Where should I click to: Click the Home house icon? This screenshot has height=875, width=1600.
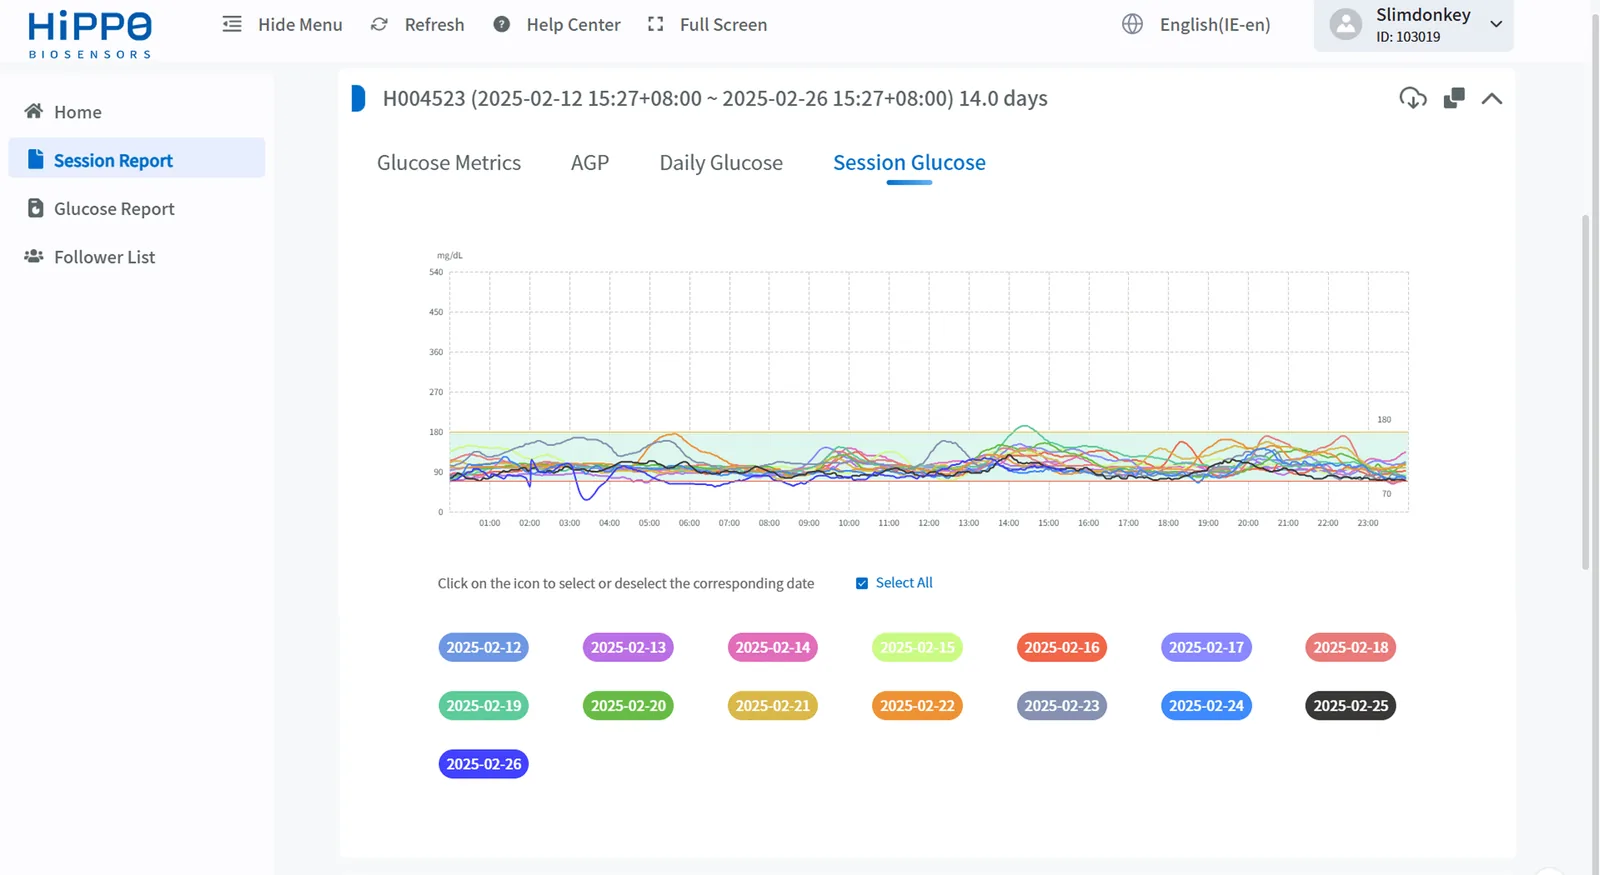pyautogui.click(x=34, y=111)
